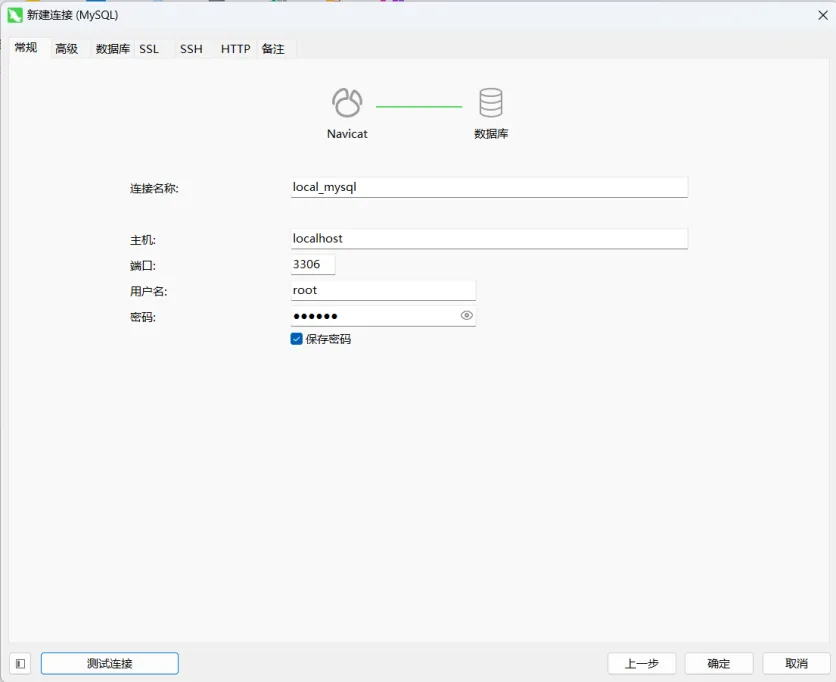The image size is (836, 682).
Task: Cancel with the 取消 button
Action: click(x=797, y=663)
